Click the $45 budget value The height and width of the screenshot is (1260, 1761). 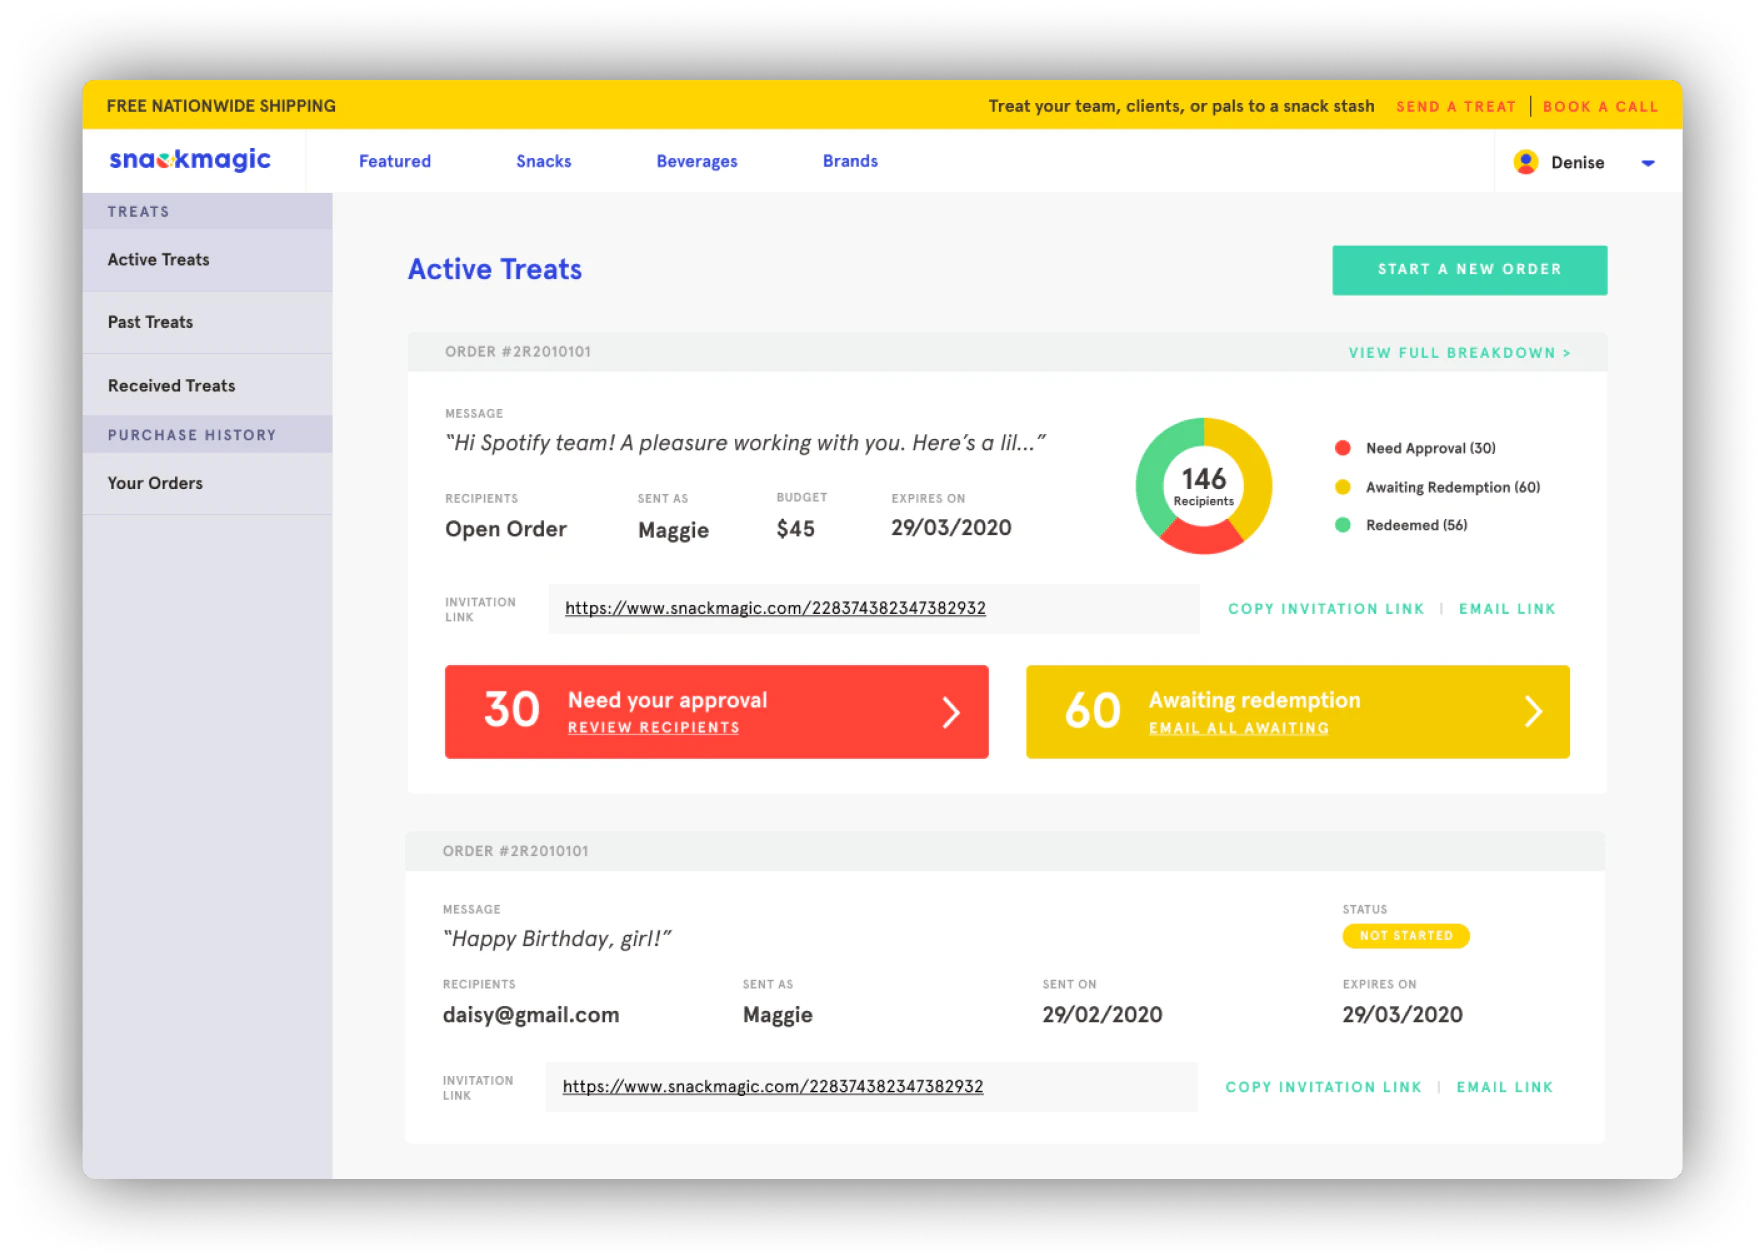point(795,529)
